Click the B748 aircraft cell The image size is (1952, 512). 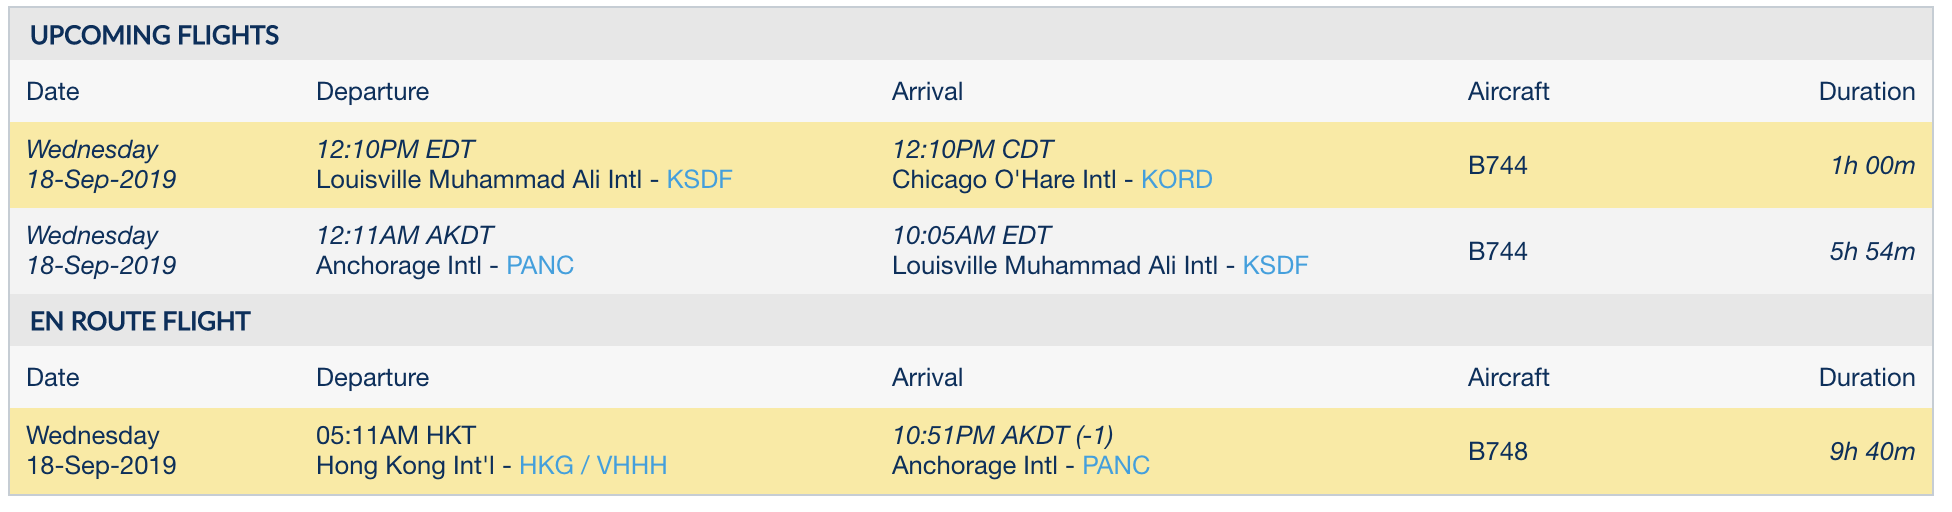[x=1497, y=452]
